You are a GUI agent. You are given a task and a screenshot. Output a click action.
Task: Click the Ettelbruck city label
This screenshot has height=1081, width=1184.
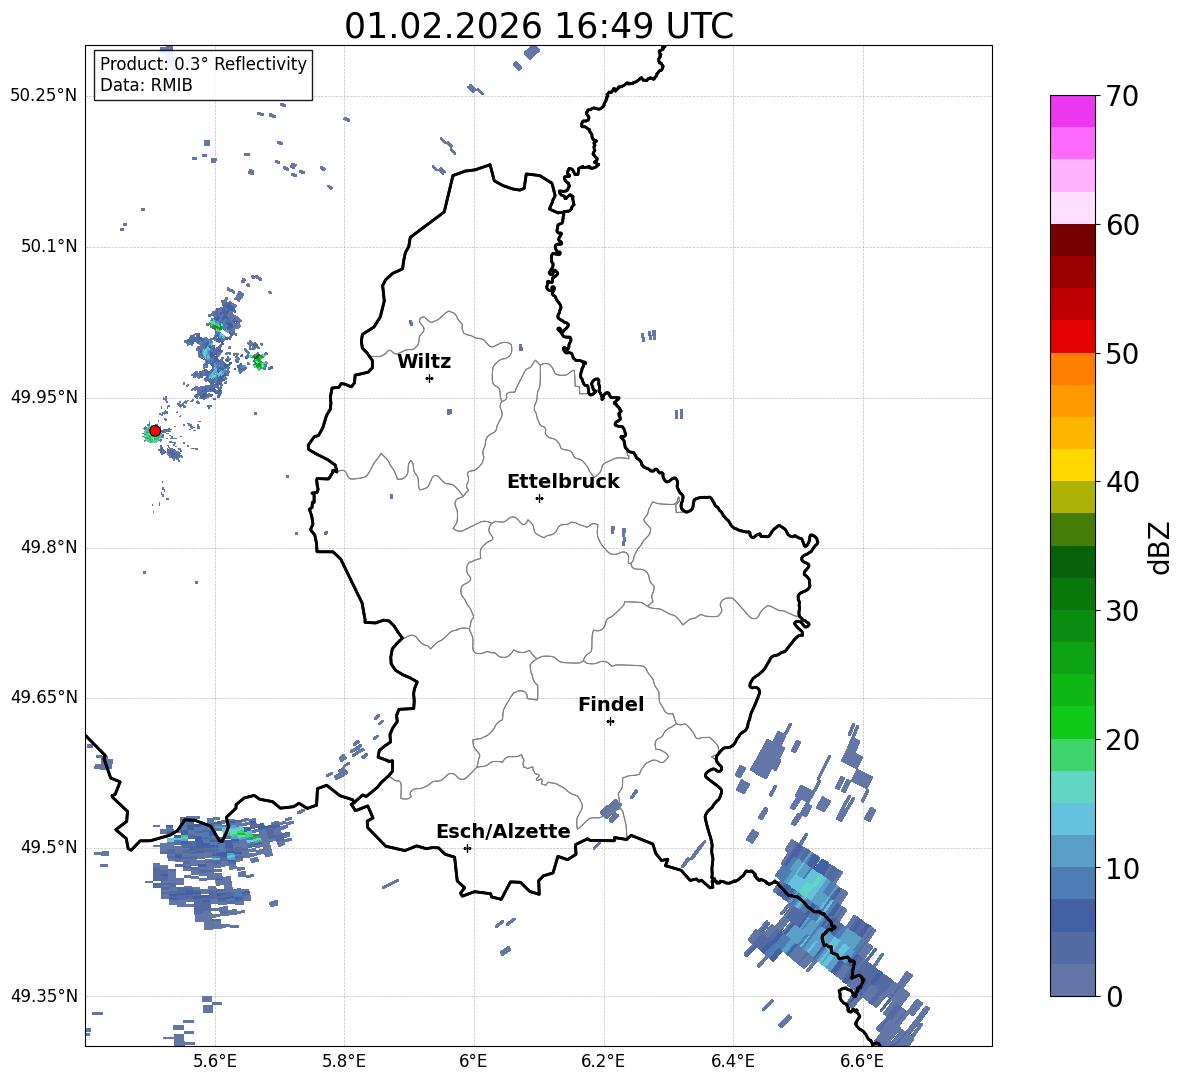click(563, 482)
